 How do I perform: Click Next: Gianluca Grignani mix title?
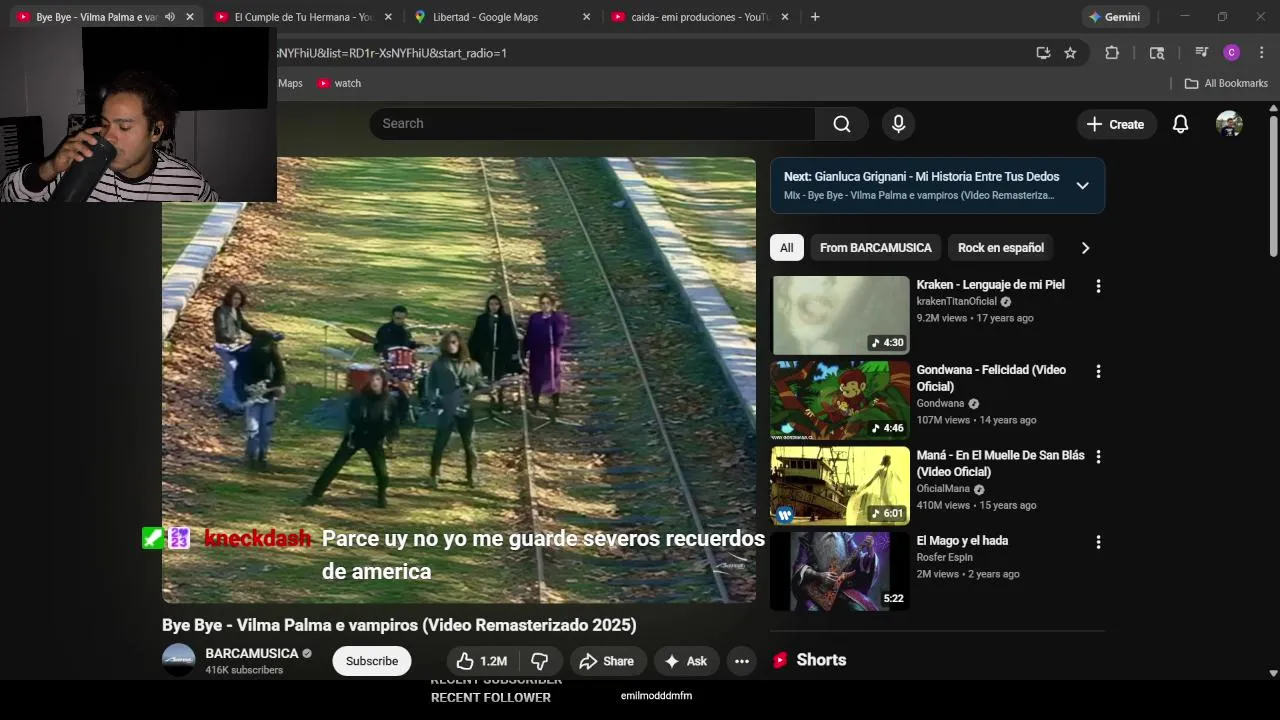(921, 177)
